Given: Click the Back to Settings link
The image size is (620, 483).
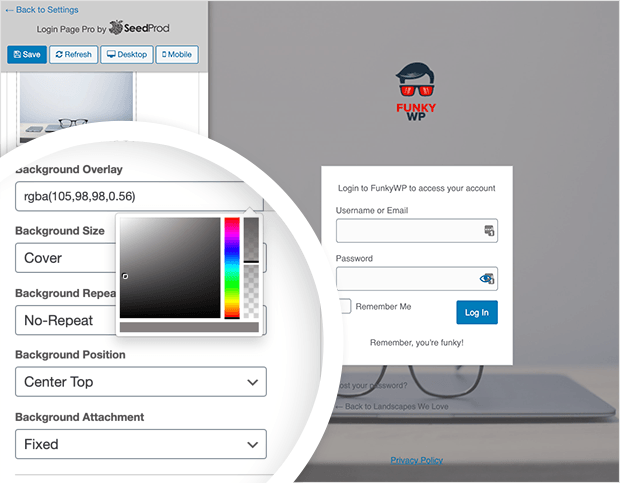Looking at the screenshot, I should pos(42,10).
